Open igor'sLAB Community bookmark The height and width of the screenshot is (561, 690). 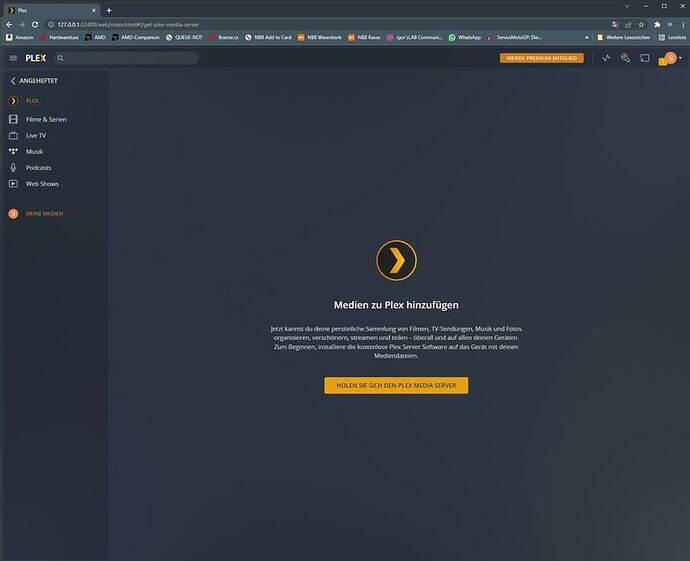click(x=415, y=37)
